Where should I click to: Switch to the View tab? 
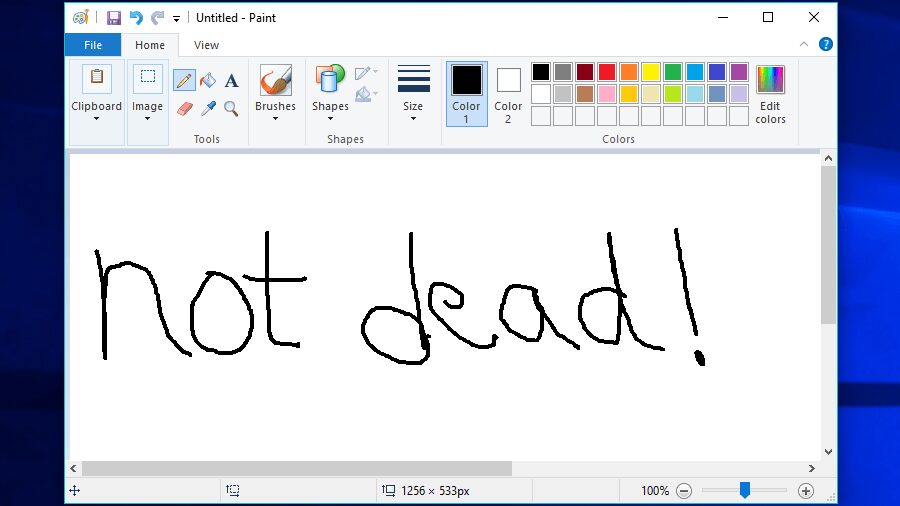(x=206, y=45)
